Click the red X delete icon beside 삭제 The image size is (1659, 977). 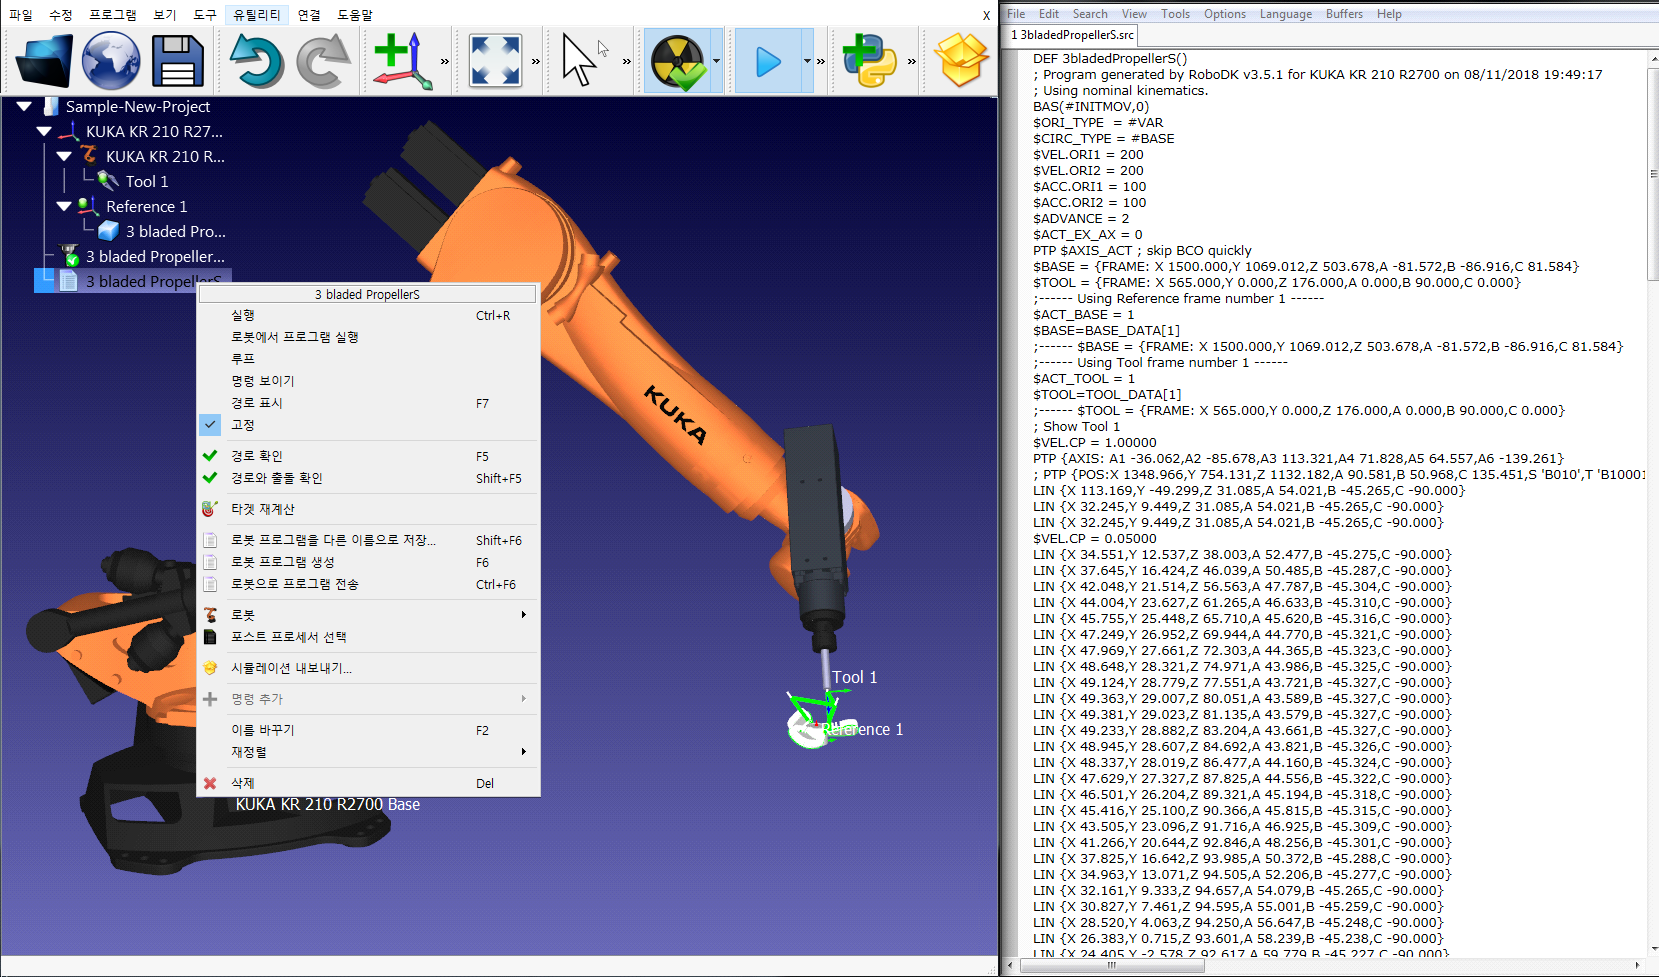coord(210,783)
